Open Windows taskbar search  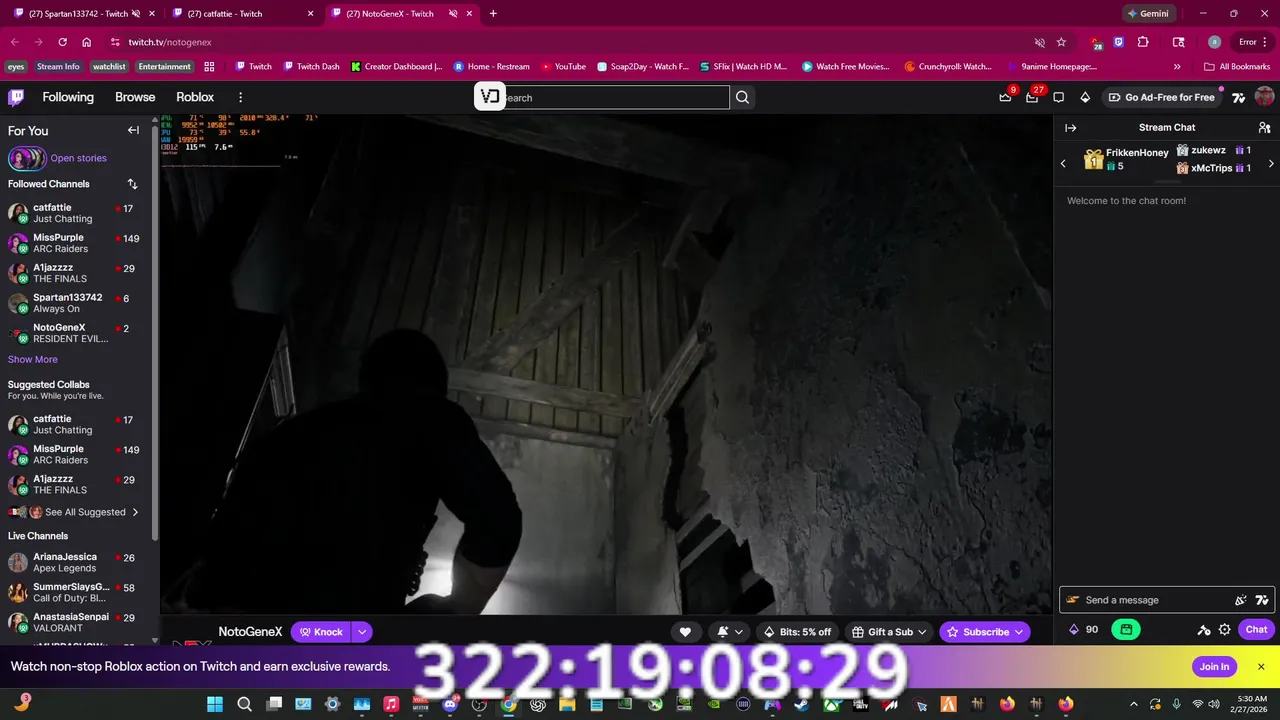pos(244,704)
